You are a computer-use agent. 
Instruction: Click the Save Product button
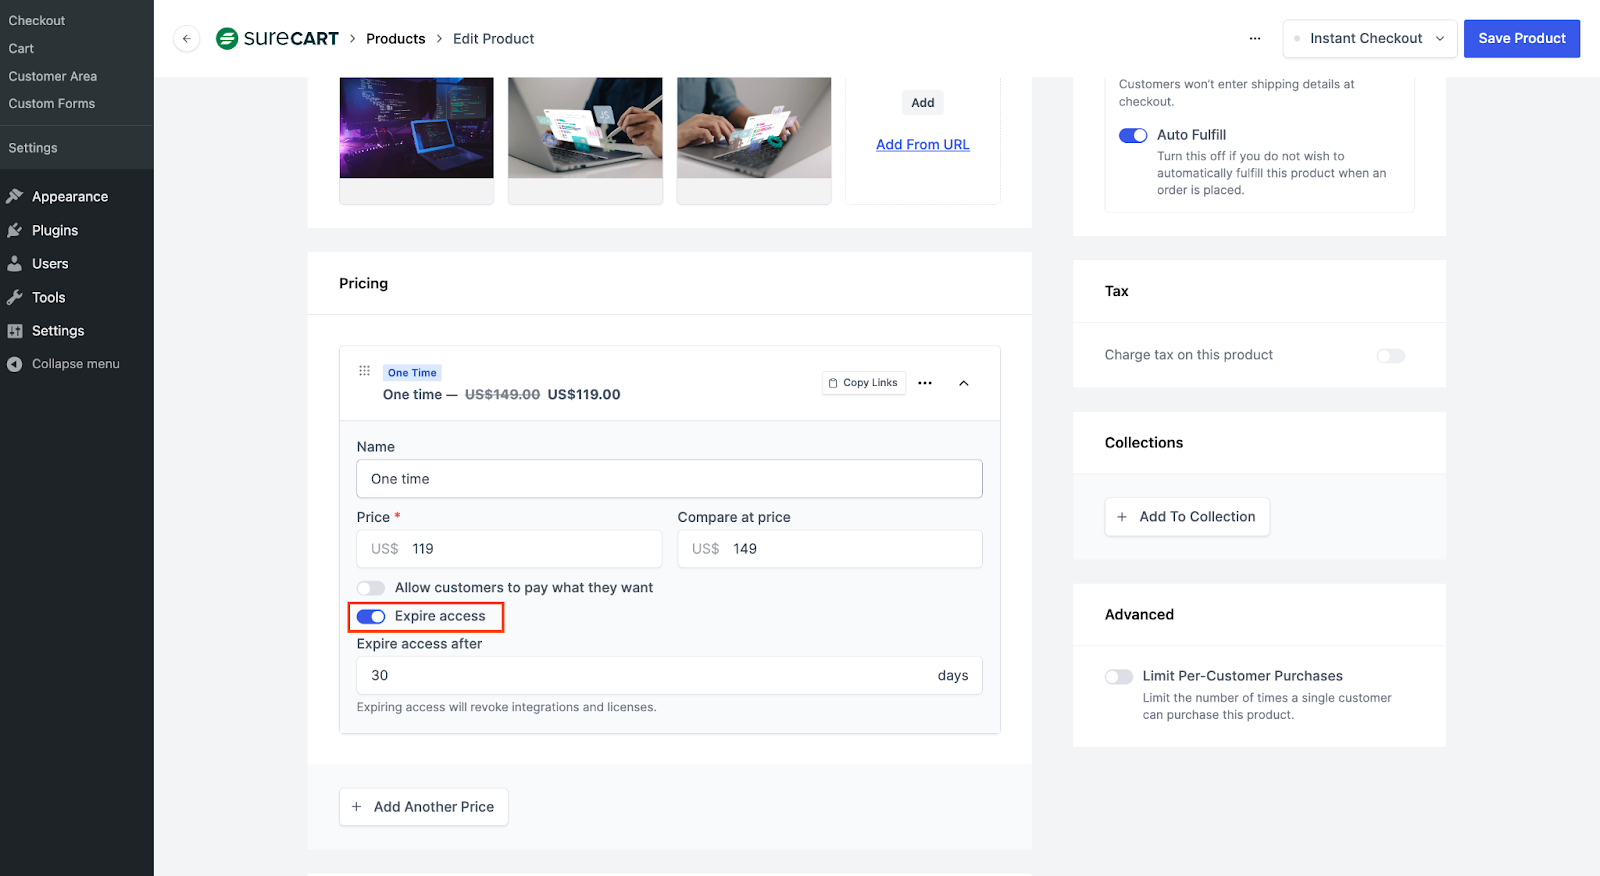(1522, 39)
